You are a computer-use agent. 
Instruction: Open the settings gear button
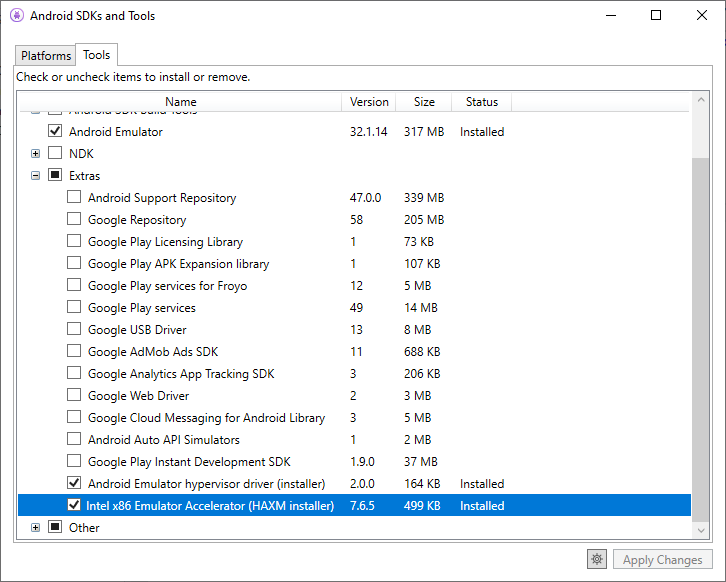tap(597, 559)
